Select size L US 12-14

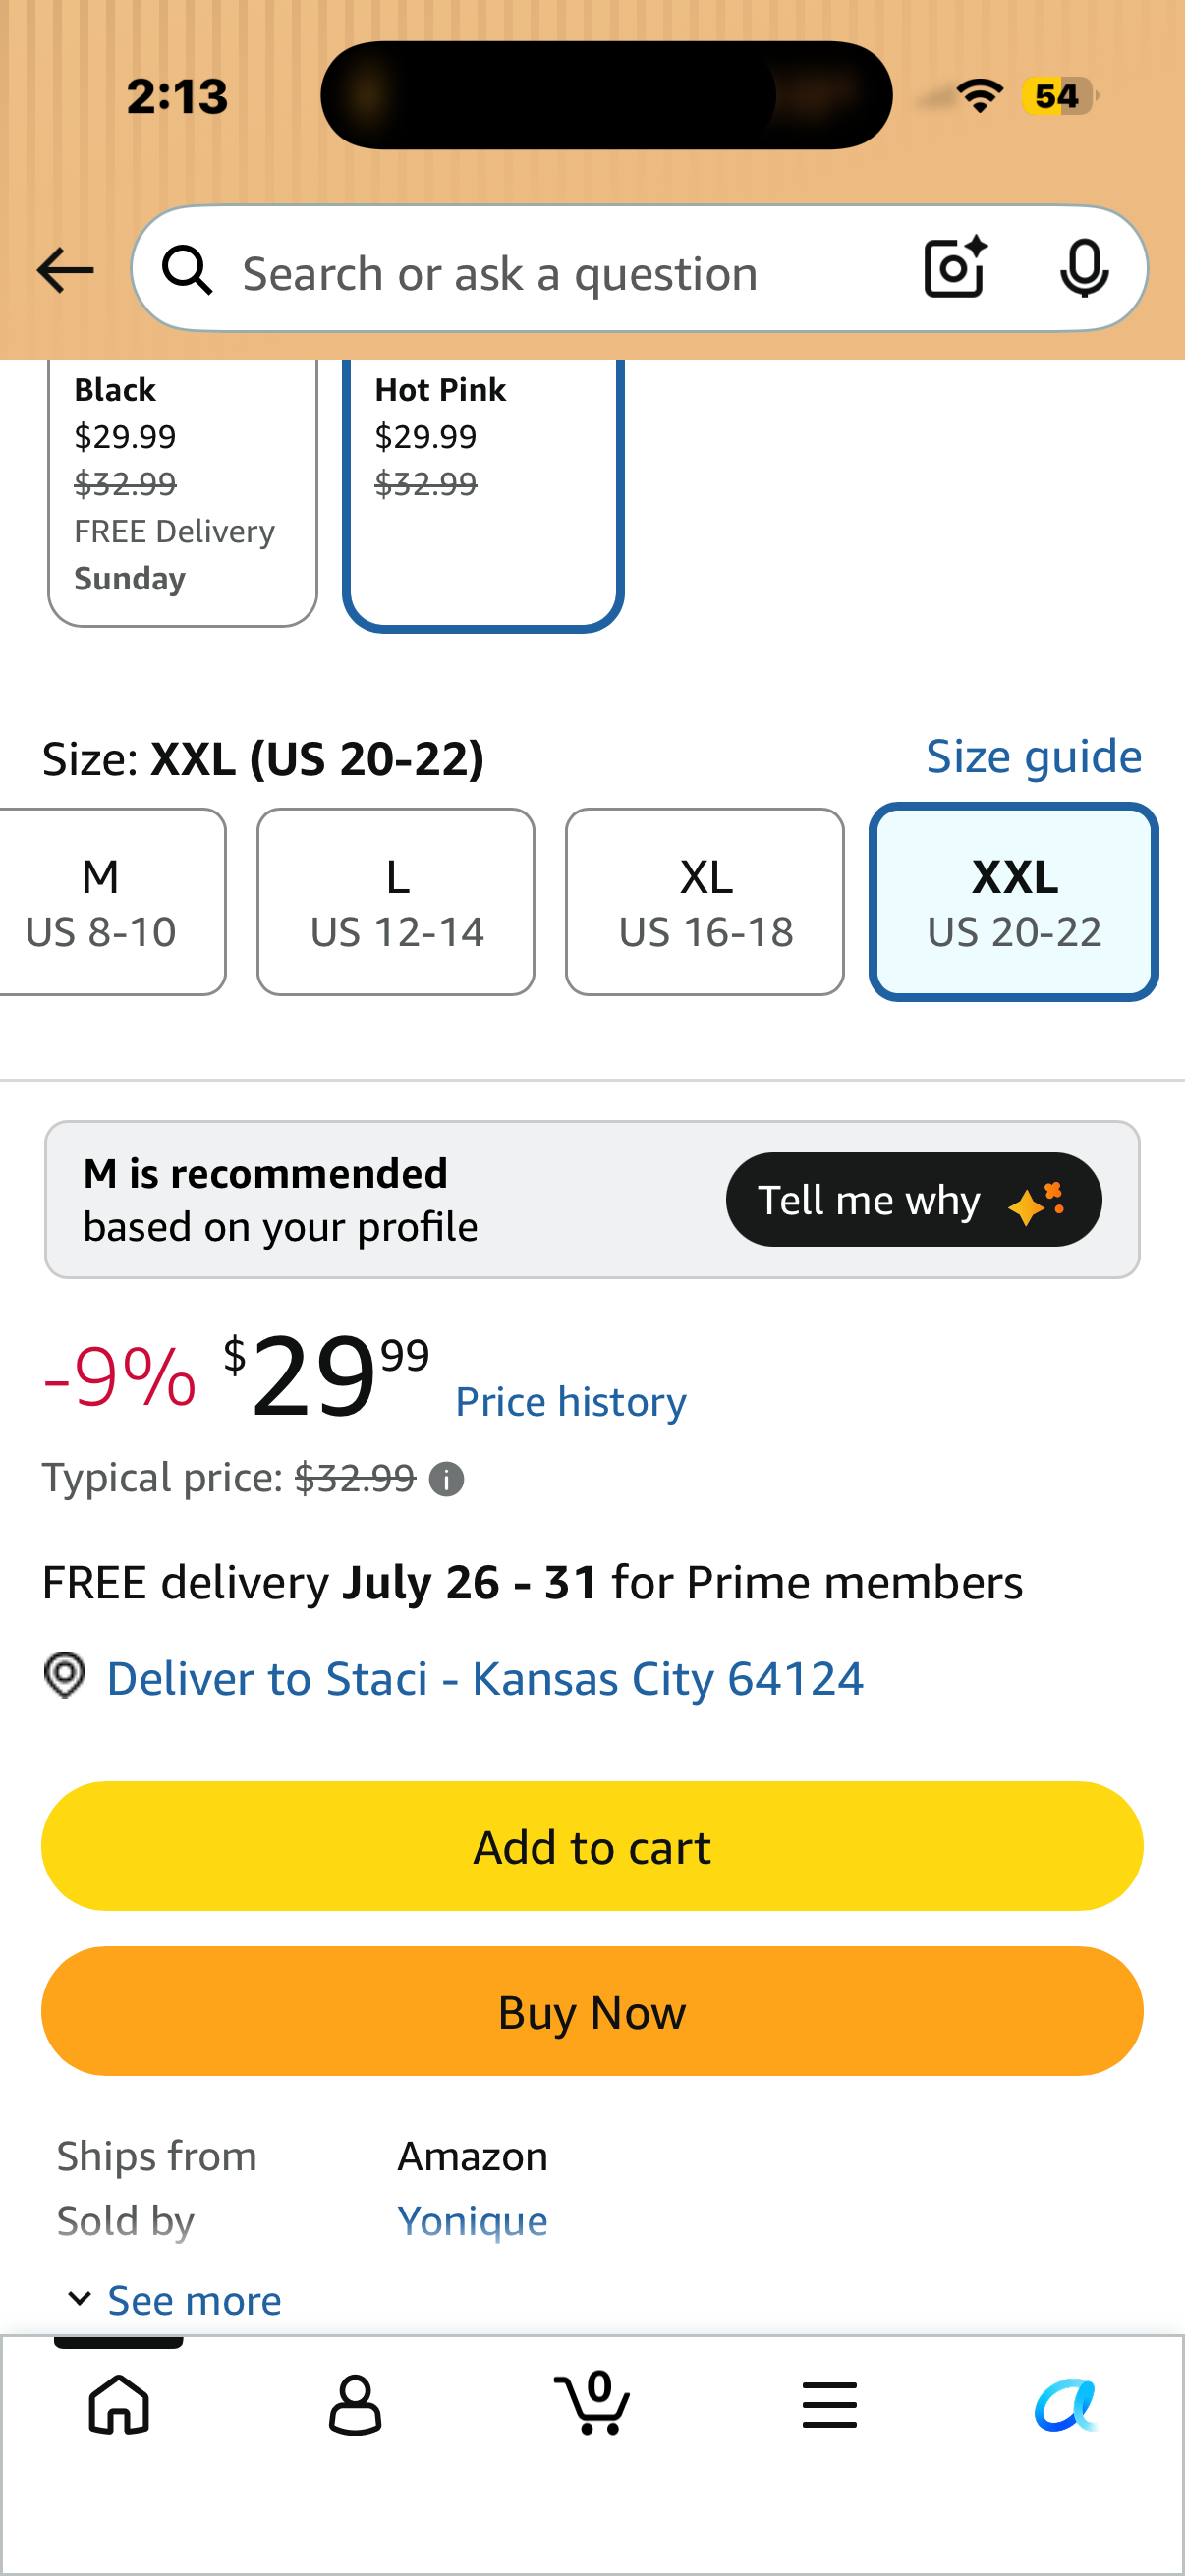[x=396, y=902]
